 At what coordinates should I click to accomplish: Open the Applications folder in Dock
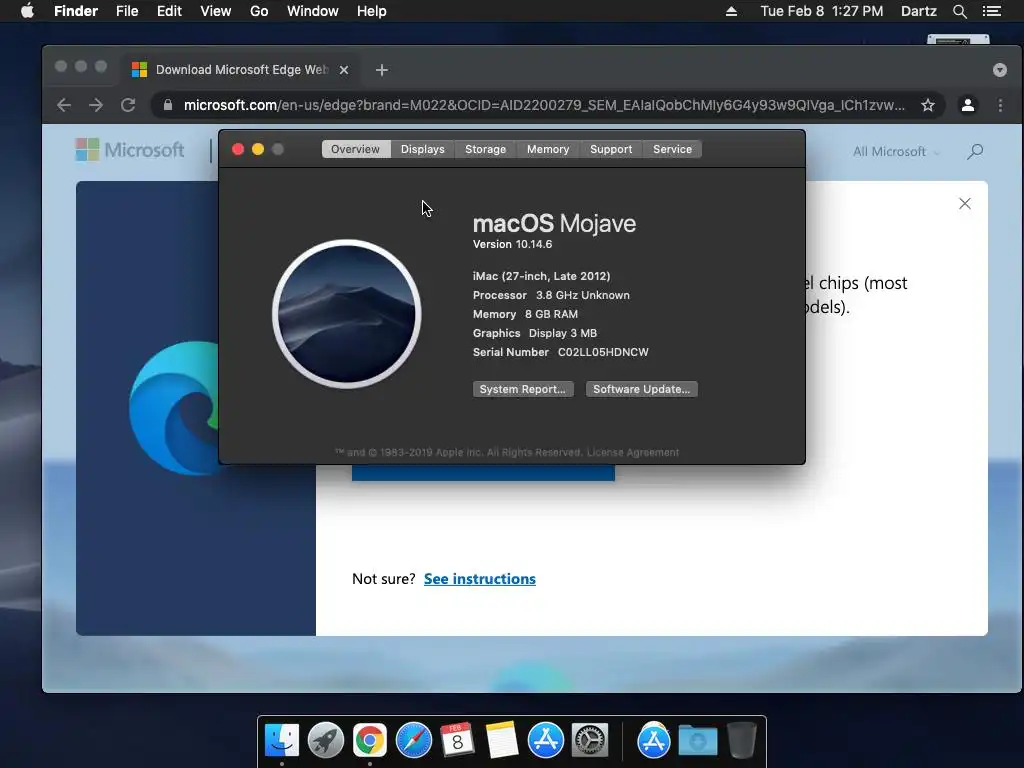pos(654,740)
